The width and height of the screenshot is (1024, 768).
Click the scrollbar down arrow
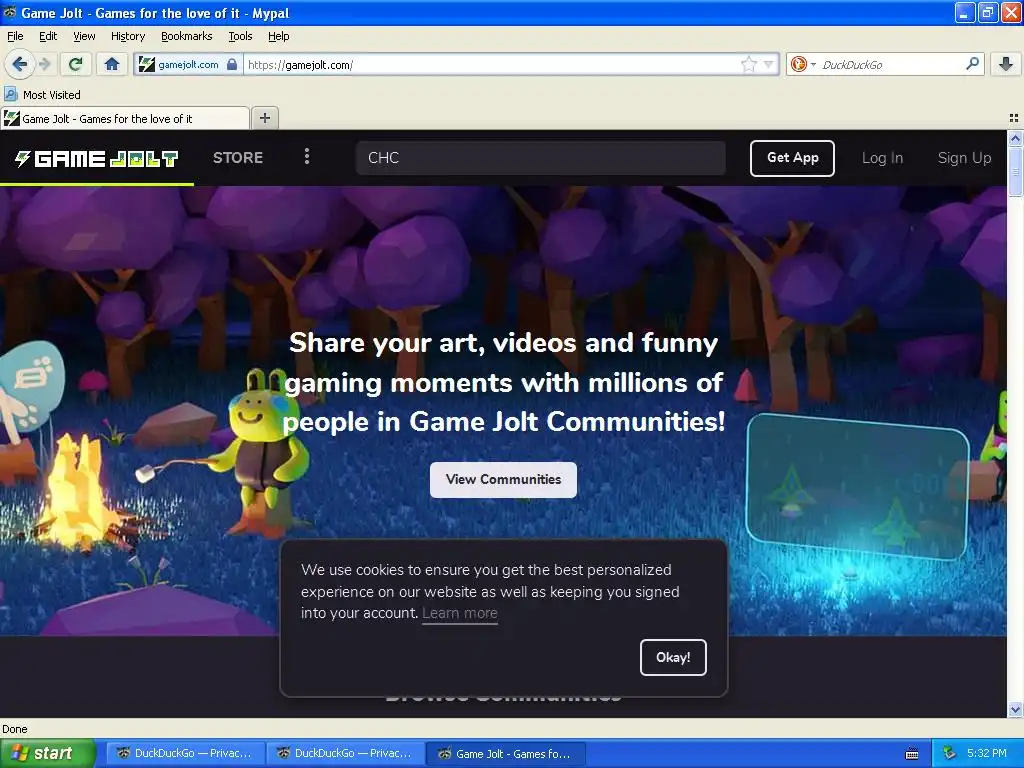point(1015,710)
